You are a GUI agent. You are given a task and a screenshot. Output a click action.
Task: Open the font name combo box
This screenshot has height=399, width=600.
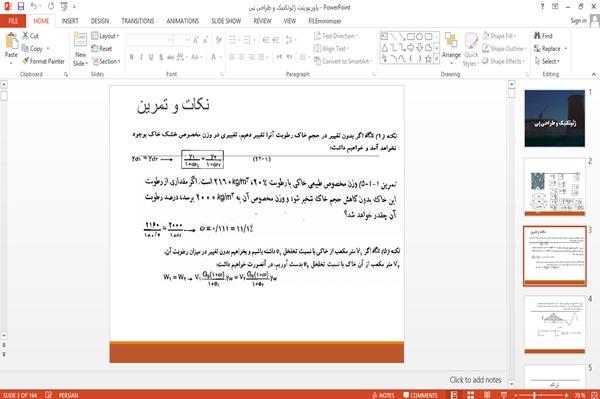coord(150,40)
